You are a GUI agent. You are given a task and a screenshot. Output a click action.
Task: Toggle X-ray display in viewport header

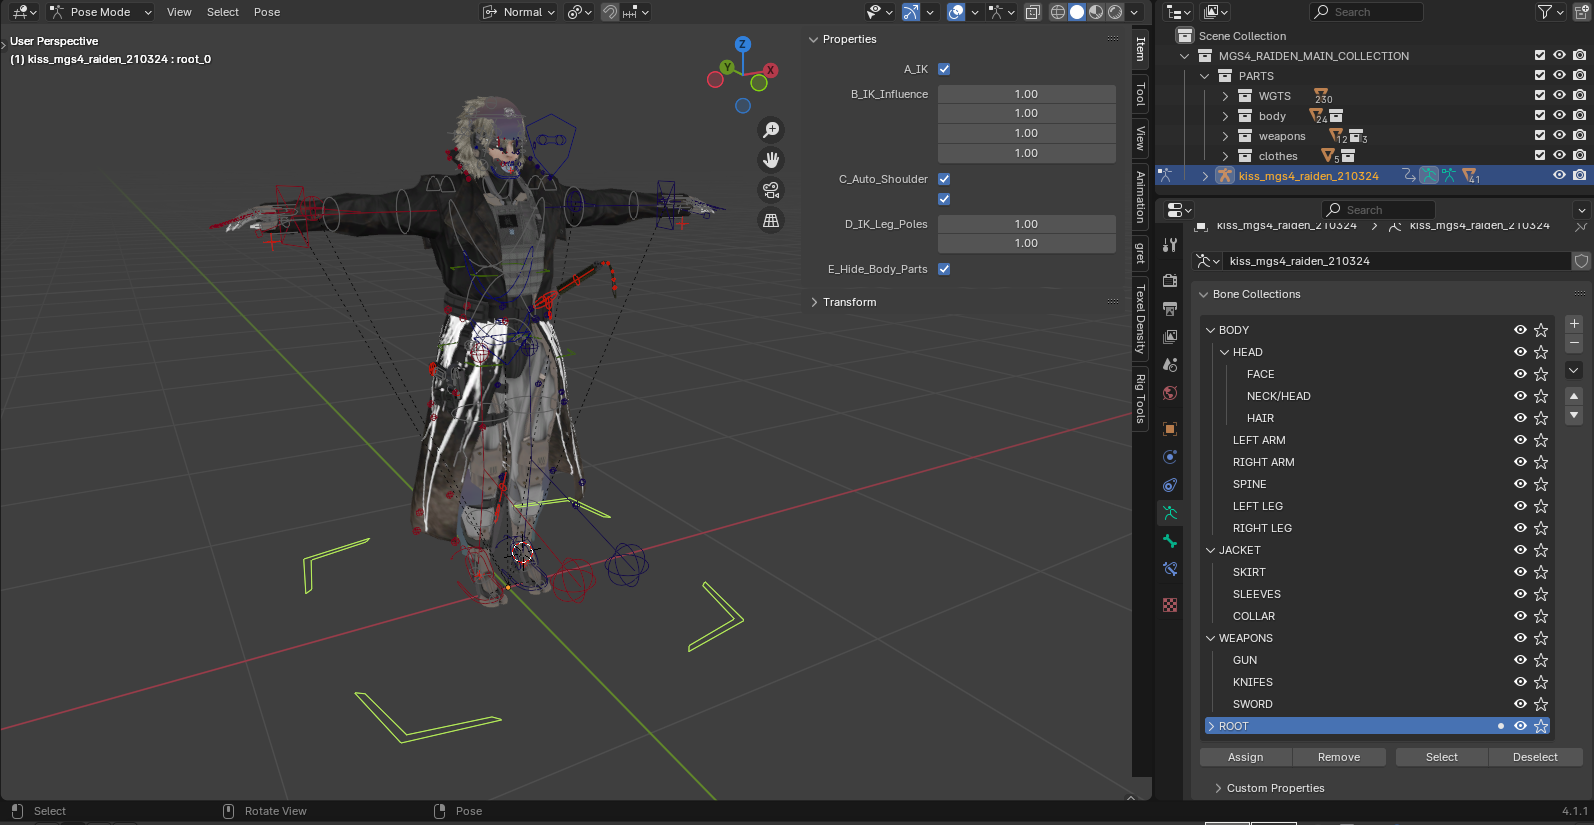1032,12
